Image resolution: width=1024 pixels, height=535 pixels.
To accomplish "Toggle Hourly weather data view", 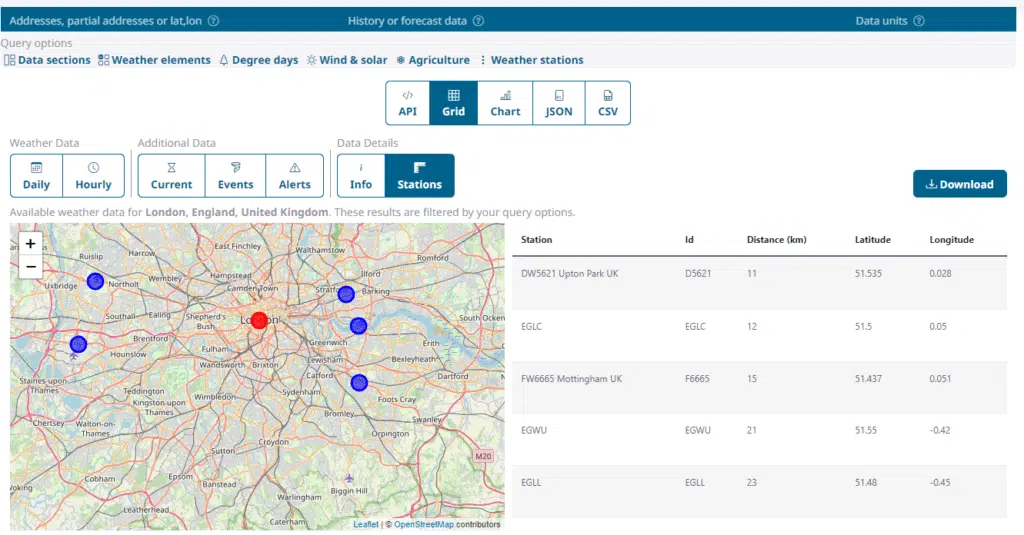I will click(x=93, y=176).
